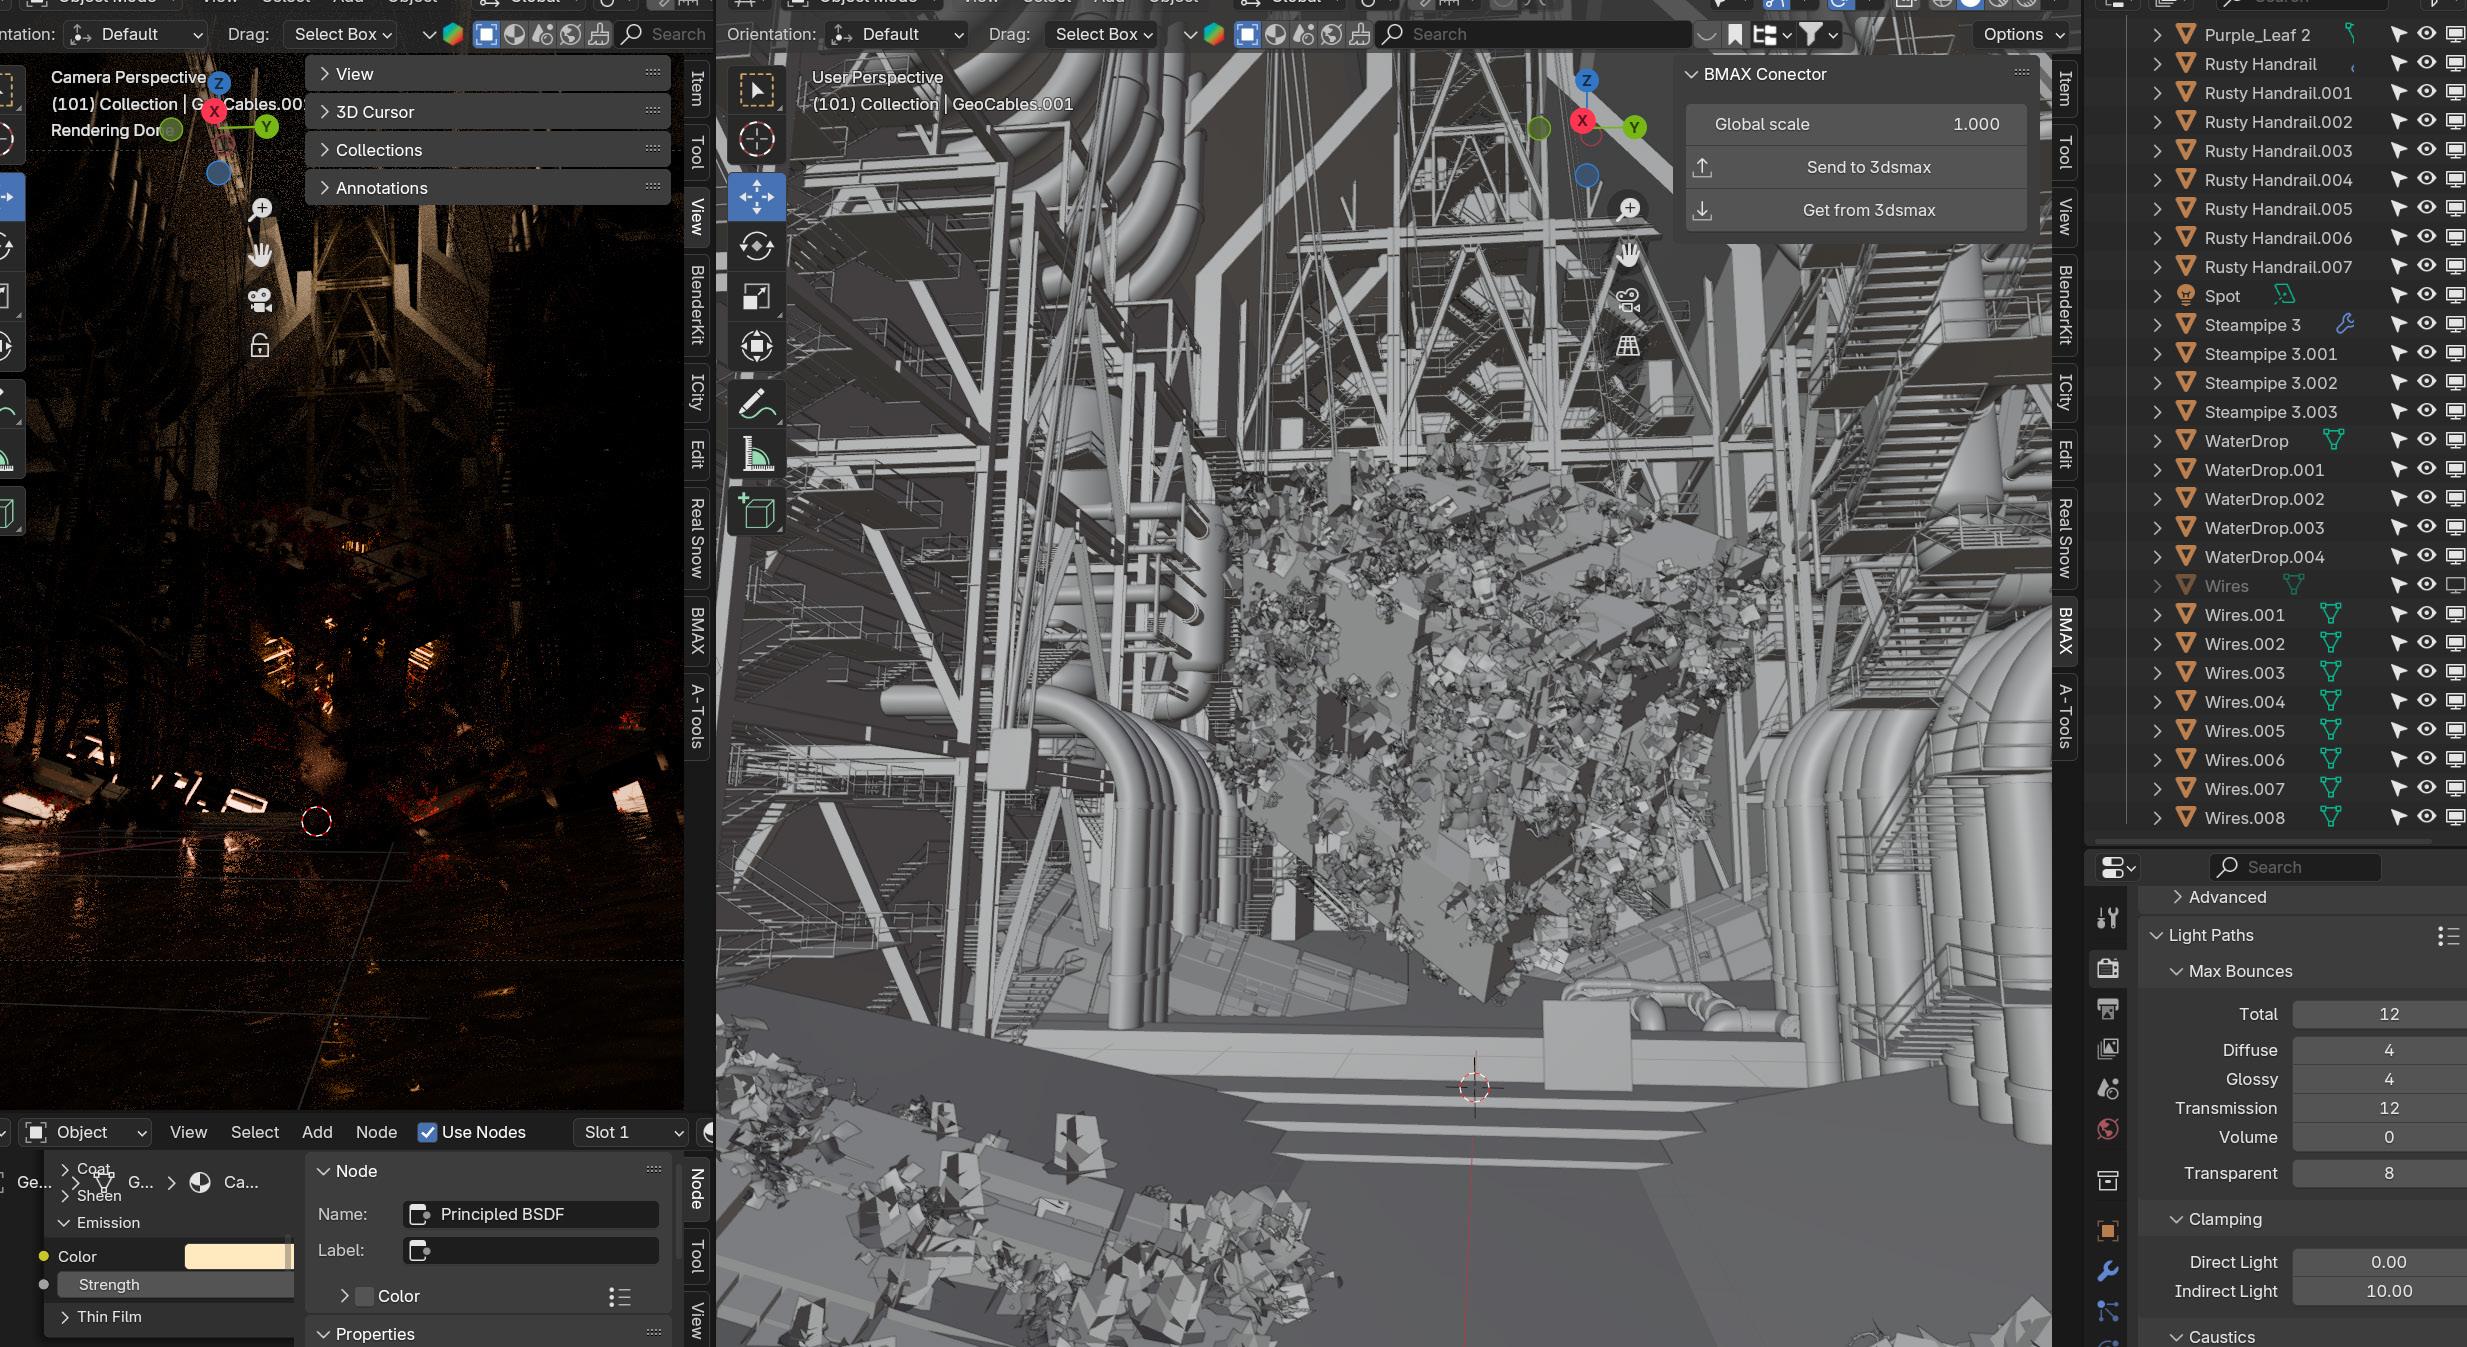Open View Layer properties tab icon
The height and width of the screenshot is (1347, 2467).
point(2108,1048)
